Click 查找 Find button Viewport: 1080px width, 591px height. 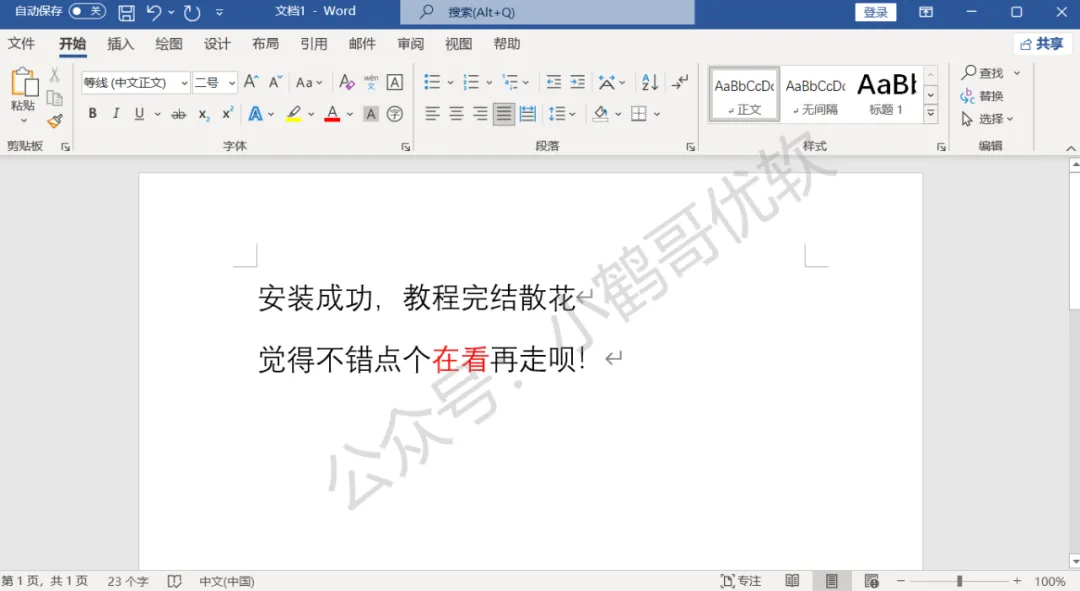[x=984, y=72]
